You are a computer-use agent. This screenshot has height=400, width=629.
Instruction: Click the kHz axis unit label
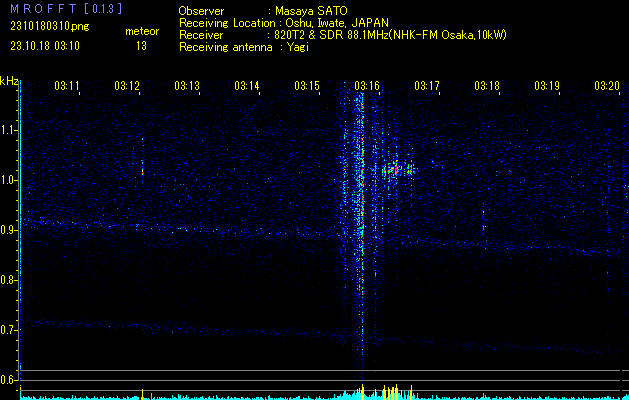(x=9, y=81)
